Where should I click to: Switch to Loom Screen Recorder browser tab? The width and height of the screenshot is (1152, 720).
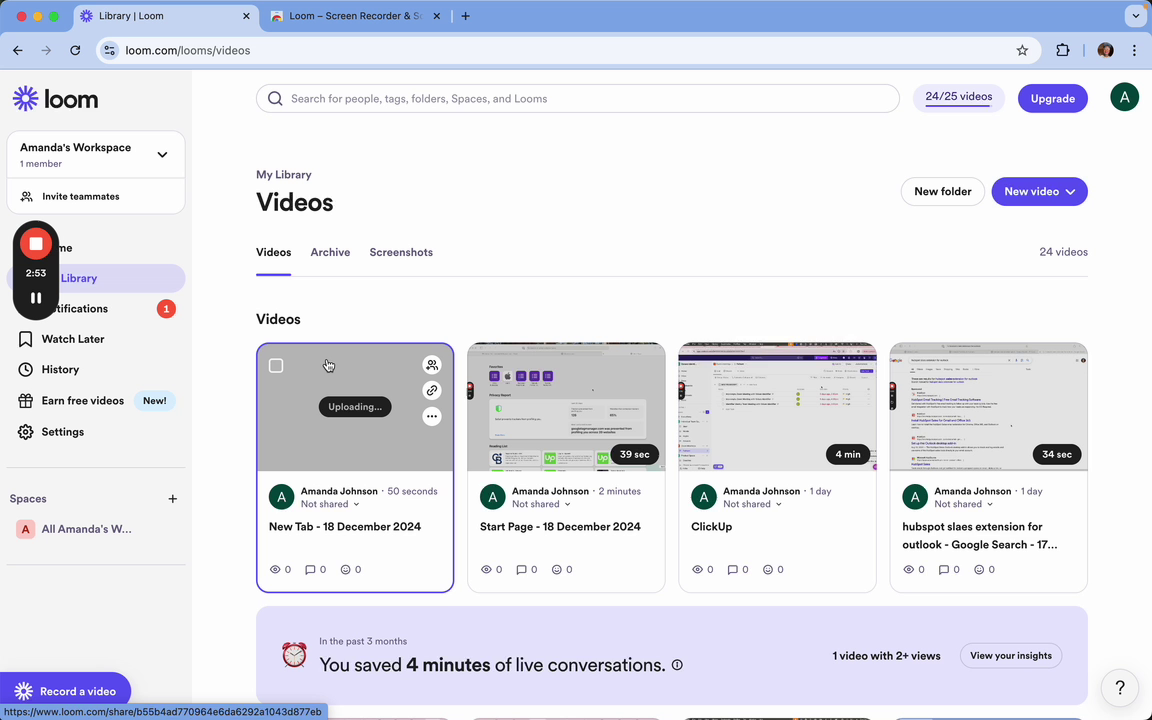point(355,15)
